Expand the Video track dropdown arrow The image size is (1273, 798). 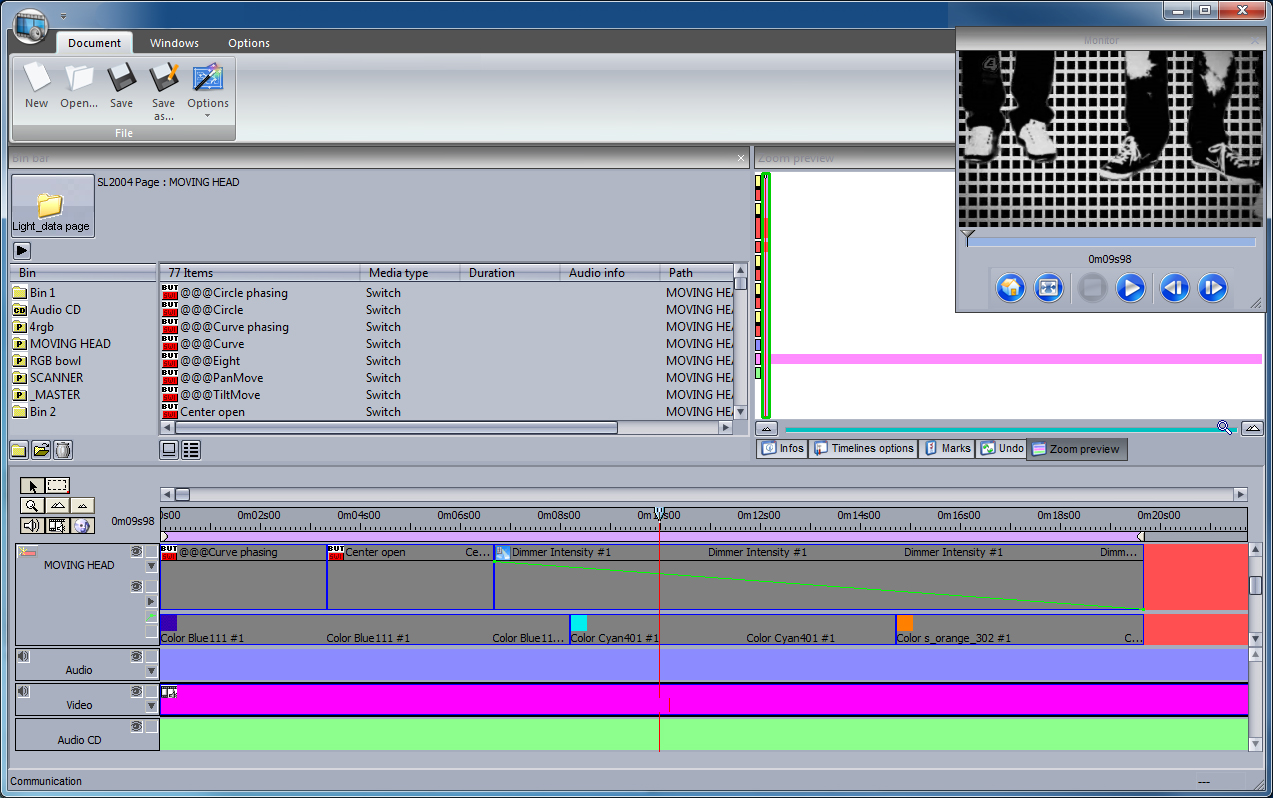[151, 706]
